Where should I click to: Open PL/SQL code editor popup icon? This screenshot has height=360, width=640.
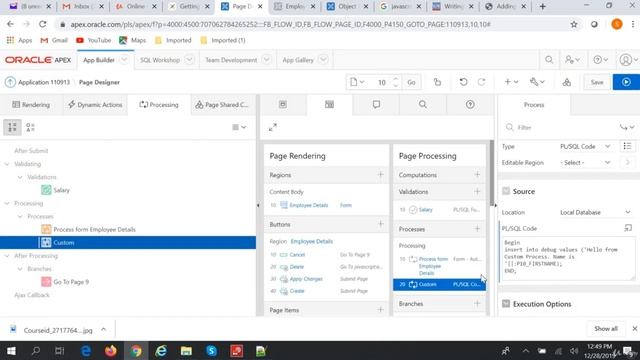(628, 228)
